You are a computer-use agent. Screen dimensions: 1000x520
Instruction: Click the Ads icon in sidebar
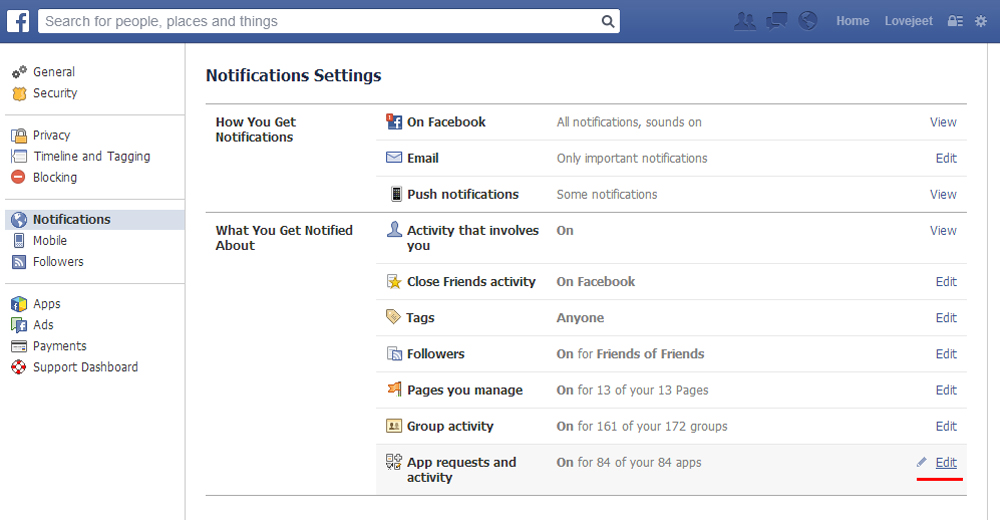coord(19,325)
